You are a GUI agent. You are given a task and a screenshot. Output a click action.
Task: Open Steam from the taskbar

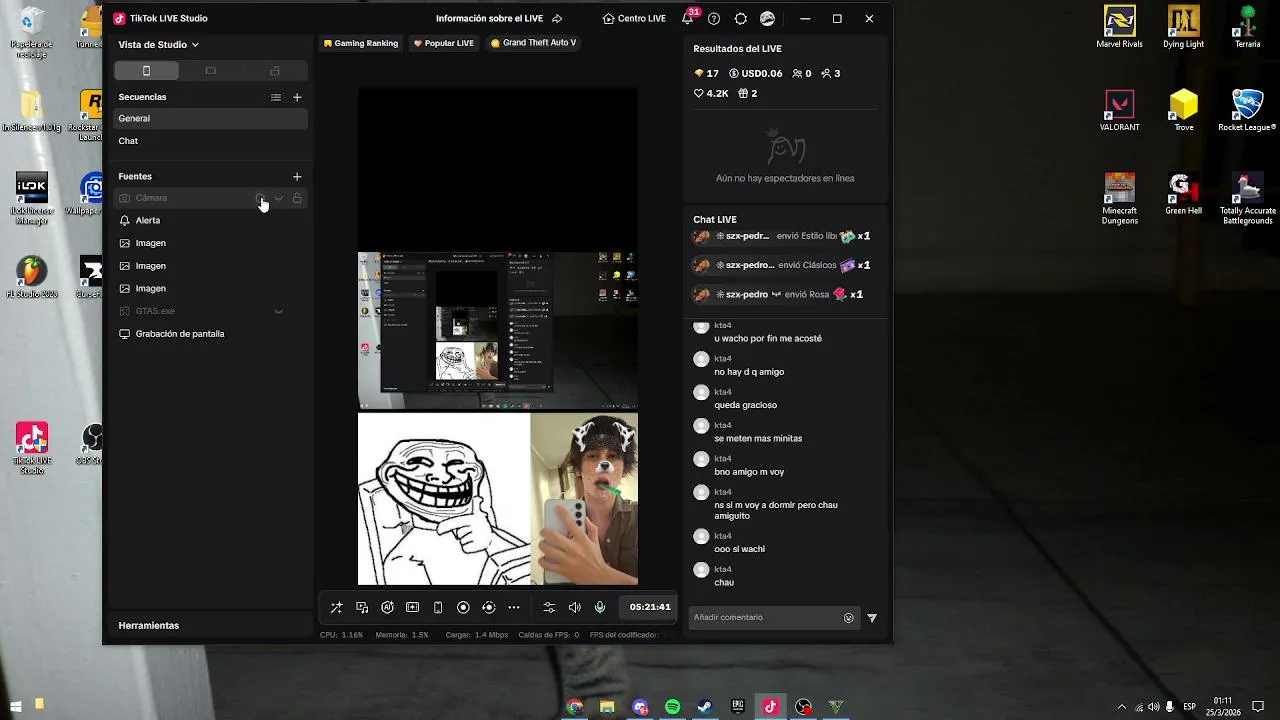click(x=705, y=707)
